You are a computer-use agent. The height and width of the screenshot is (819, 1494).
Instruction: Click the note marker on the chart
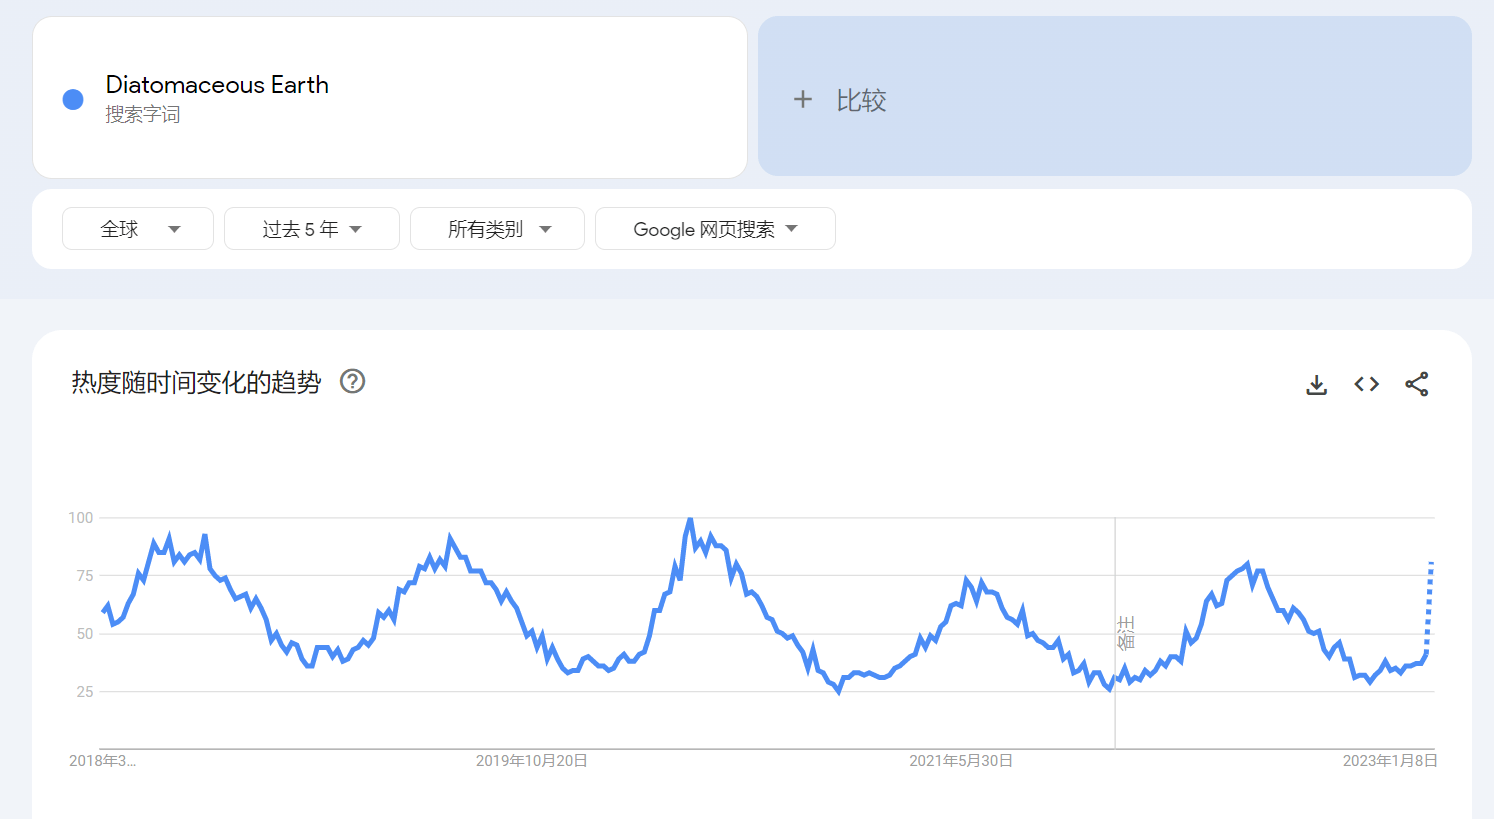point(1126,633)
